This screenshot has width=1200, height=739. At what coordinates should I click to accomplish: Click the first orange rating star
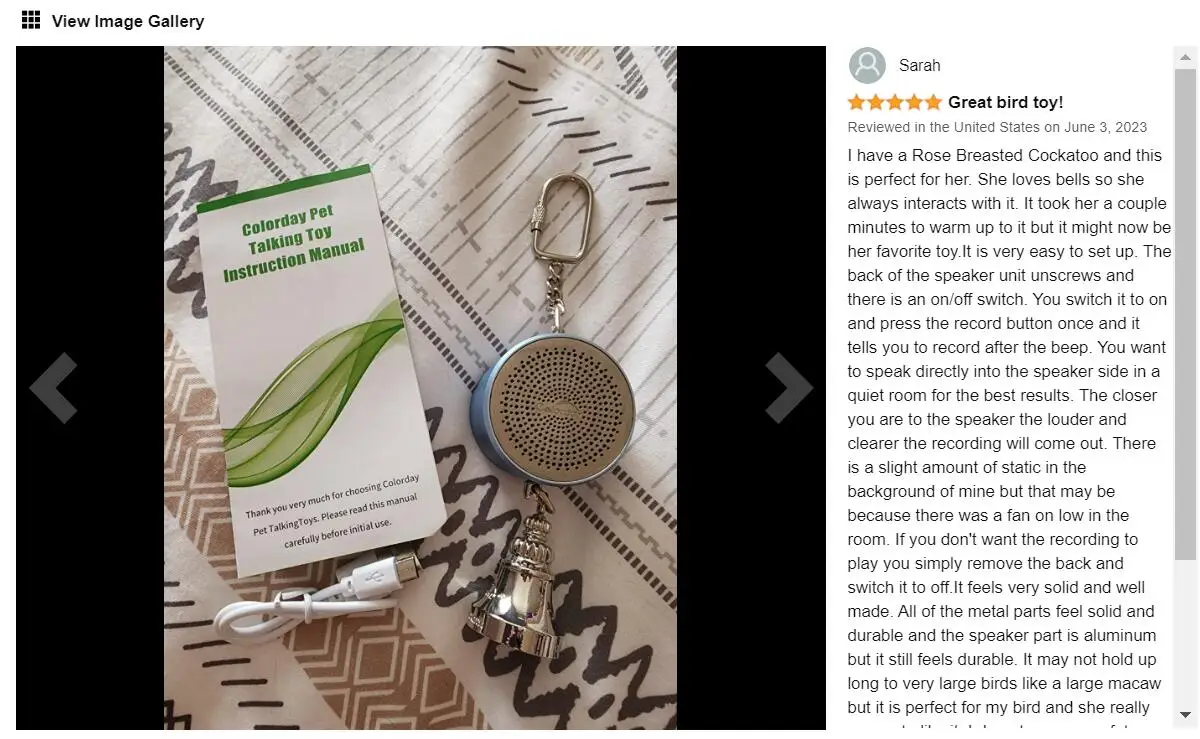pos(857,102)
